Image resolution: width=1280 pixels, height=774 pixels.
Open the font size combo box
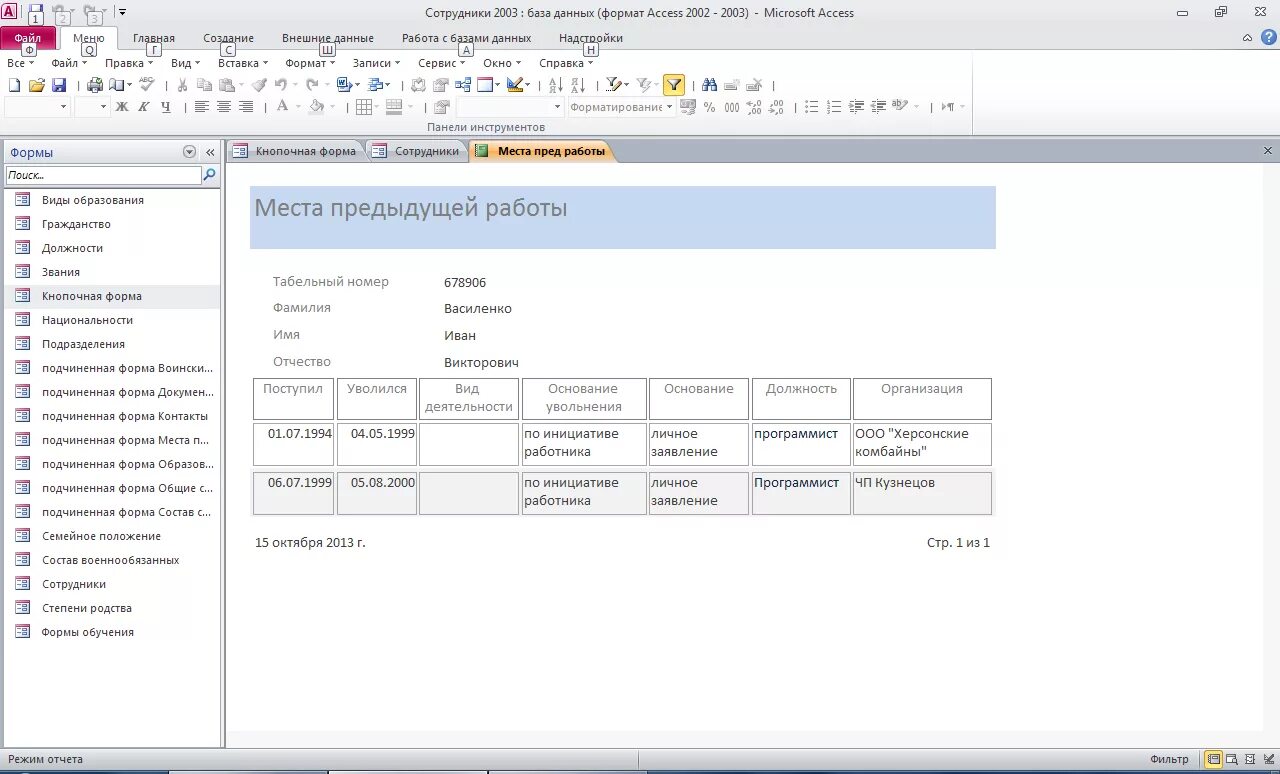(x=92, y=107)
